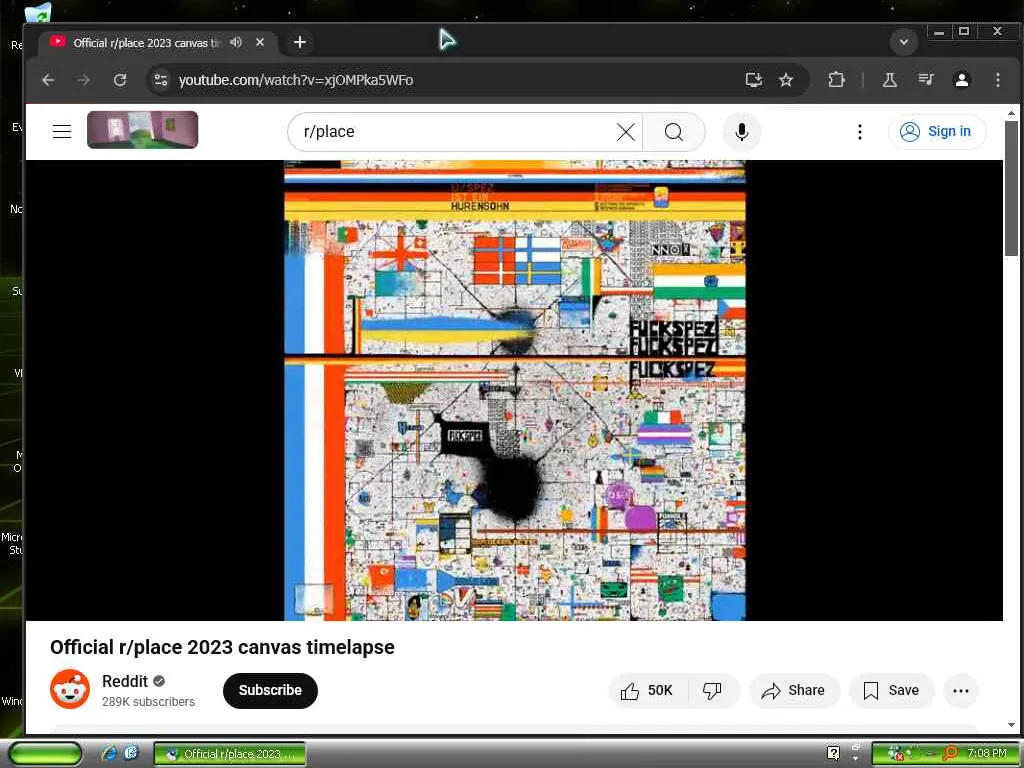Click the r/place search field

point(457,132)
